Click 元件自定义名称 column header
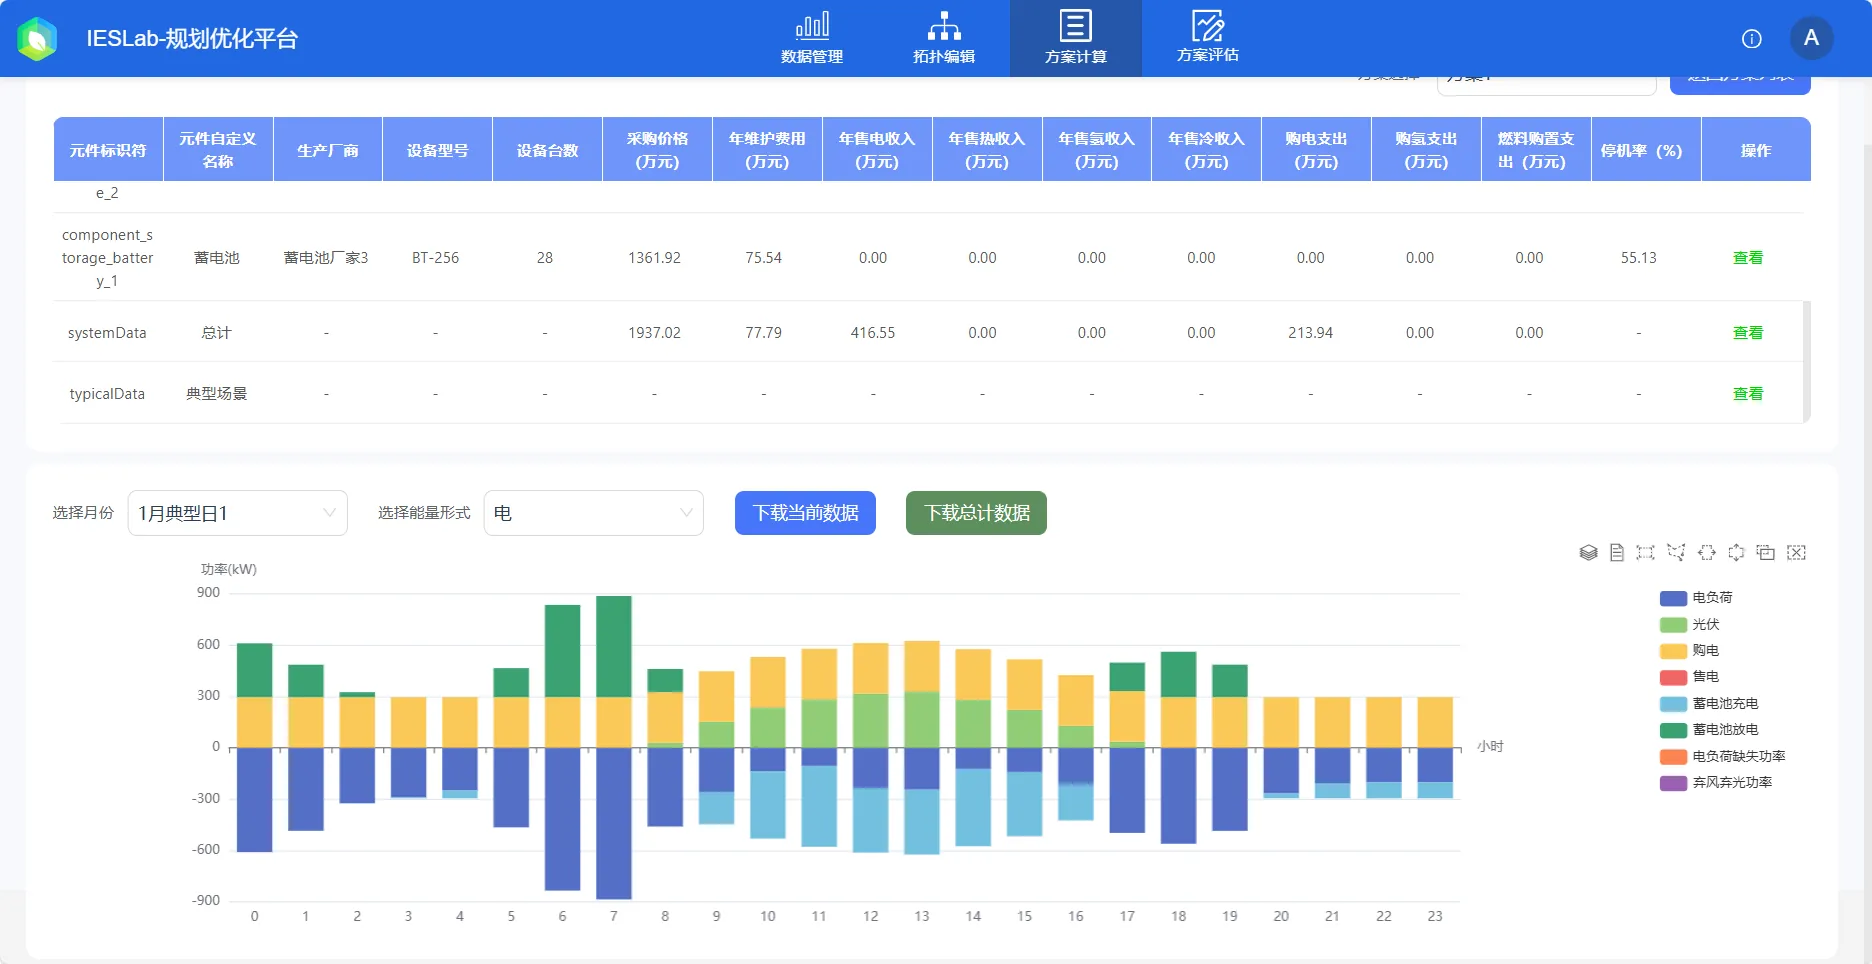Screen dimensions: 1872x964 (x=218, y=150)
